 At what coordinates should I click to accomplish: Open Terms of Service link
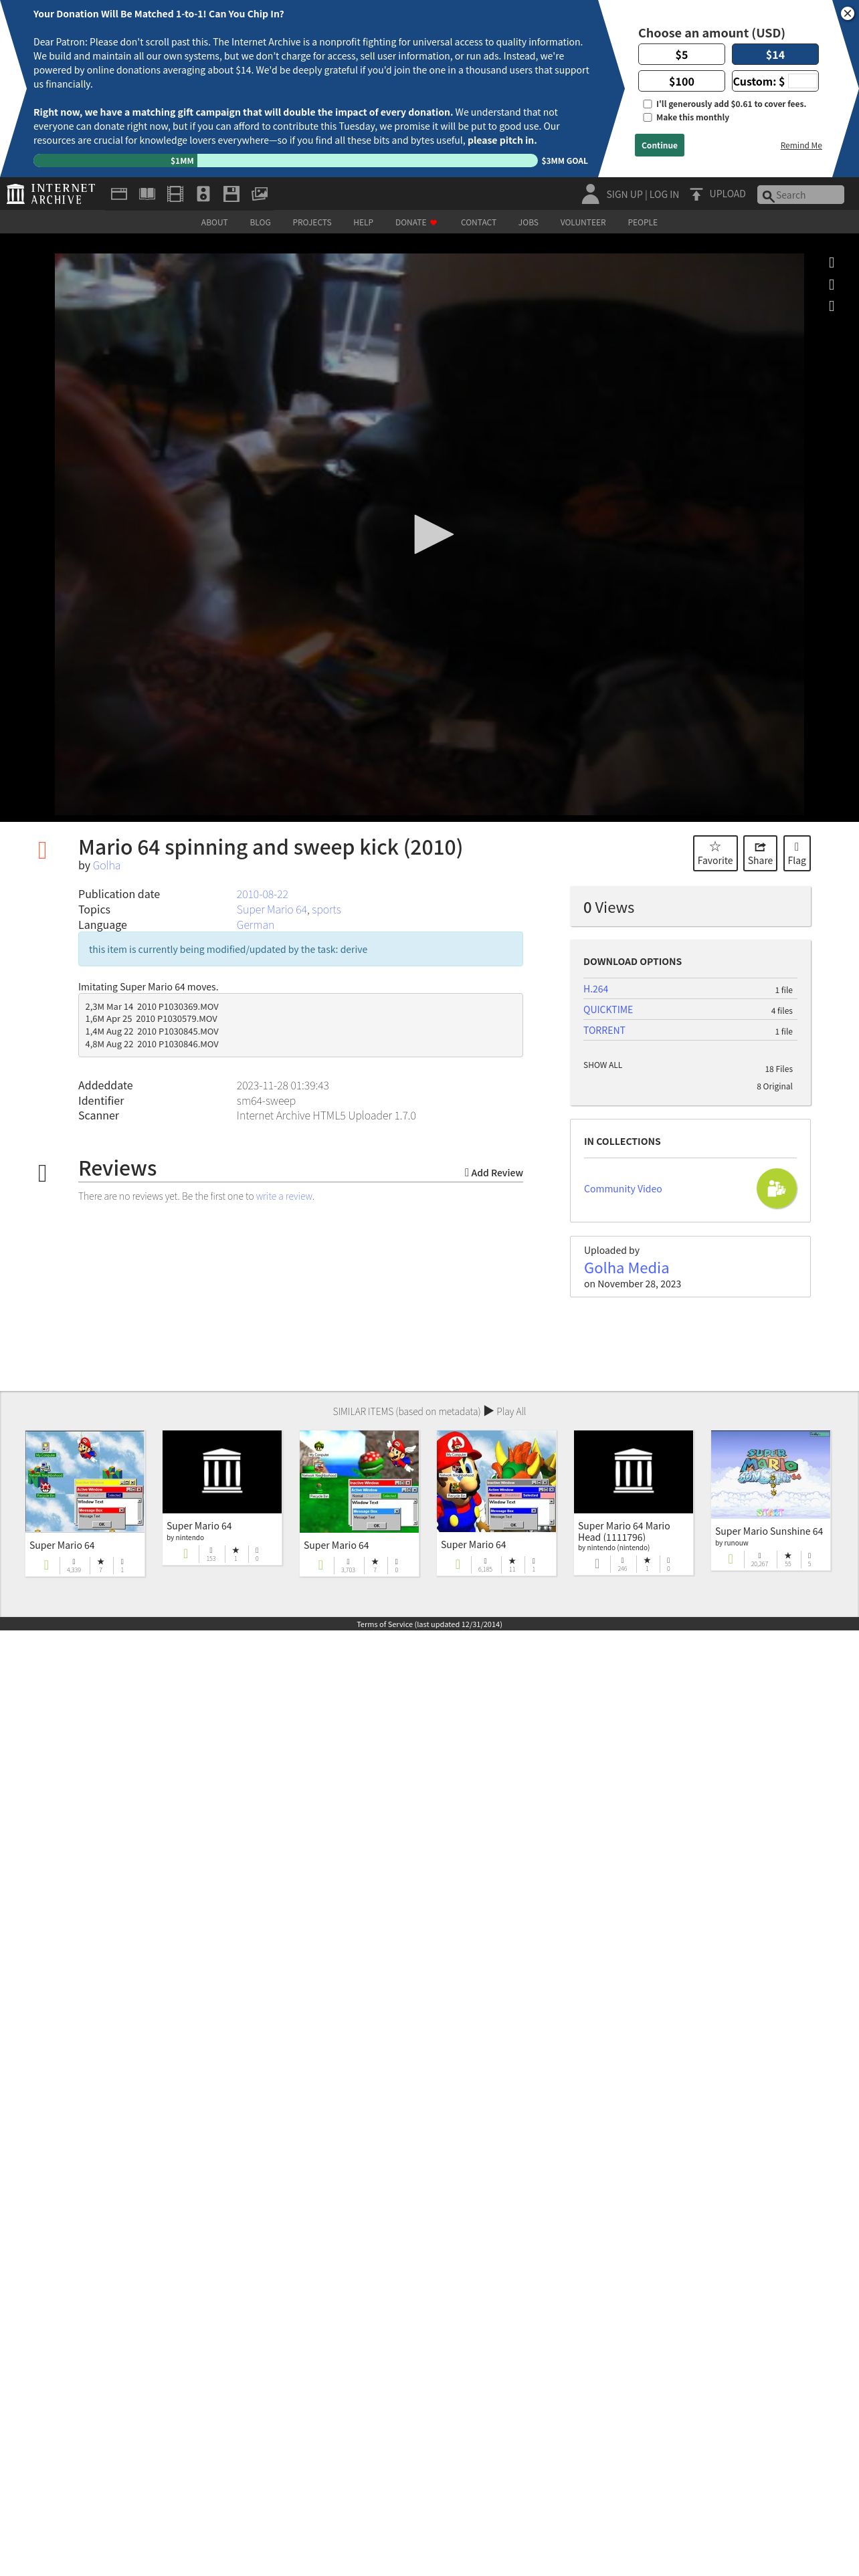click(429, 1624)
